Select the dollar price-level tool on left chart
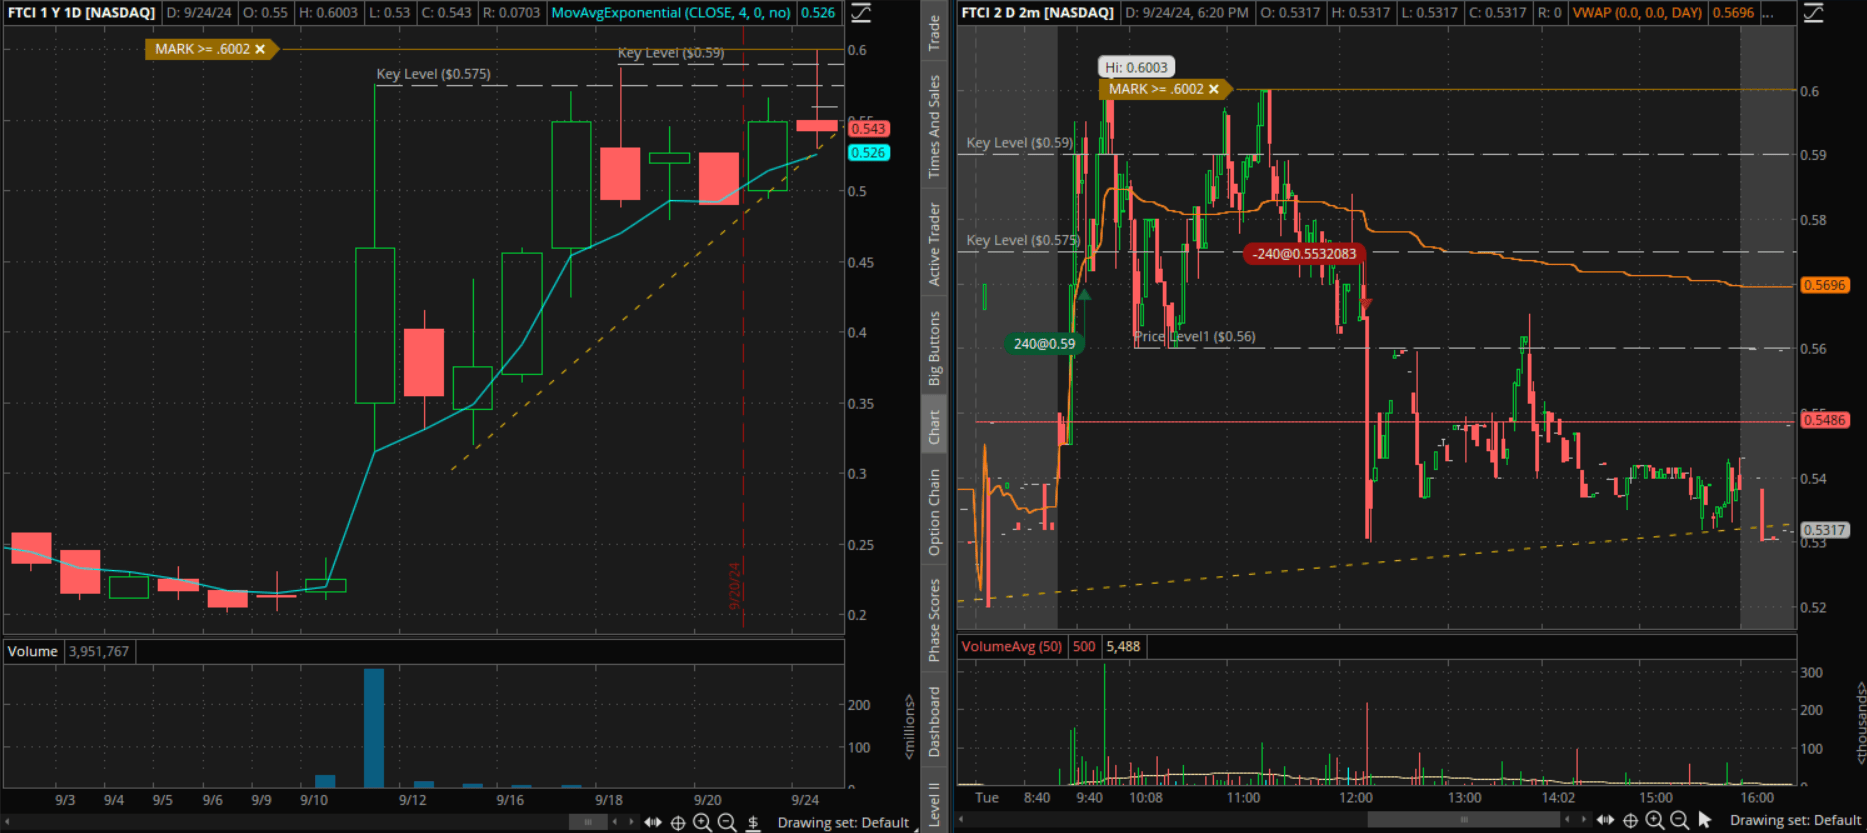Viewport: 1867px width, 833px height. click(753, 822)
